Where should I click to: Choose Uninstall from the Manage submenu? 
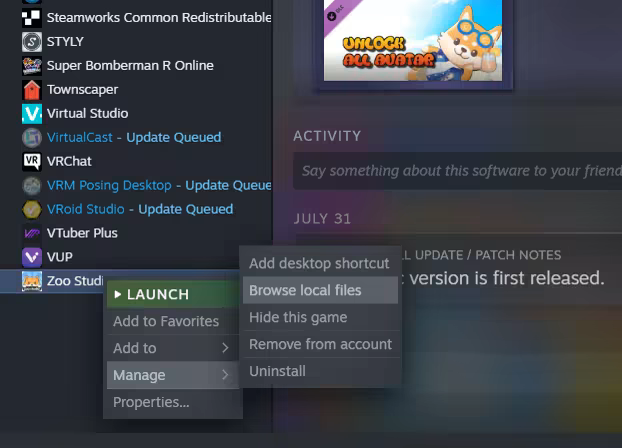[321, 371]
